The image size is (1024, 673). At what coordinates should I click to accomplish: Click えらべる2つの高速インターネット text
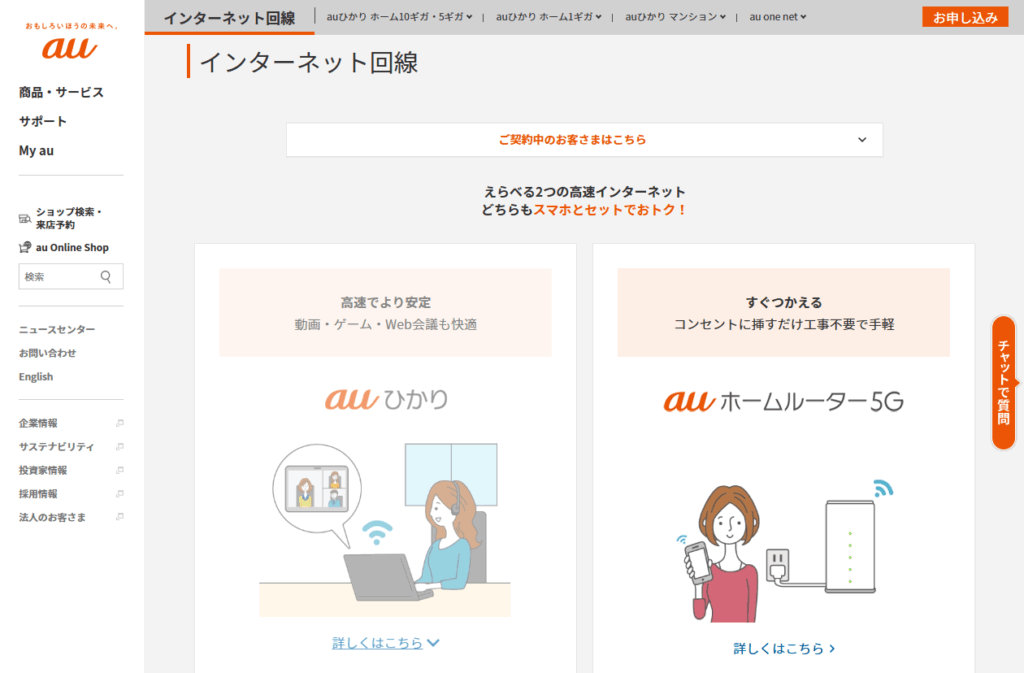click(584, 192)
